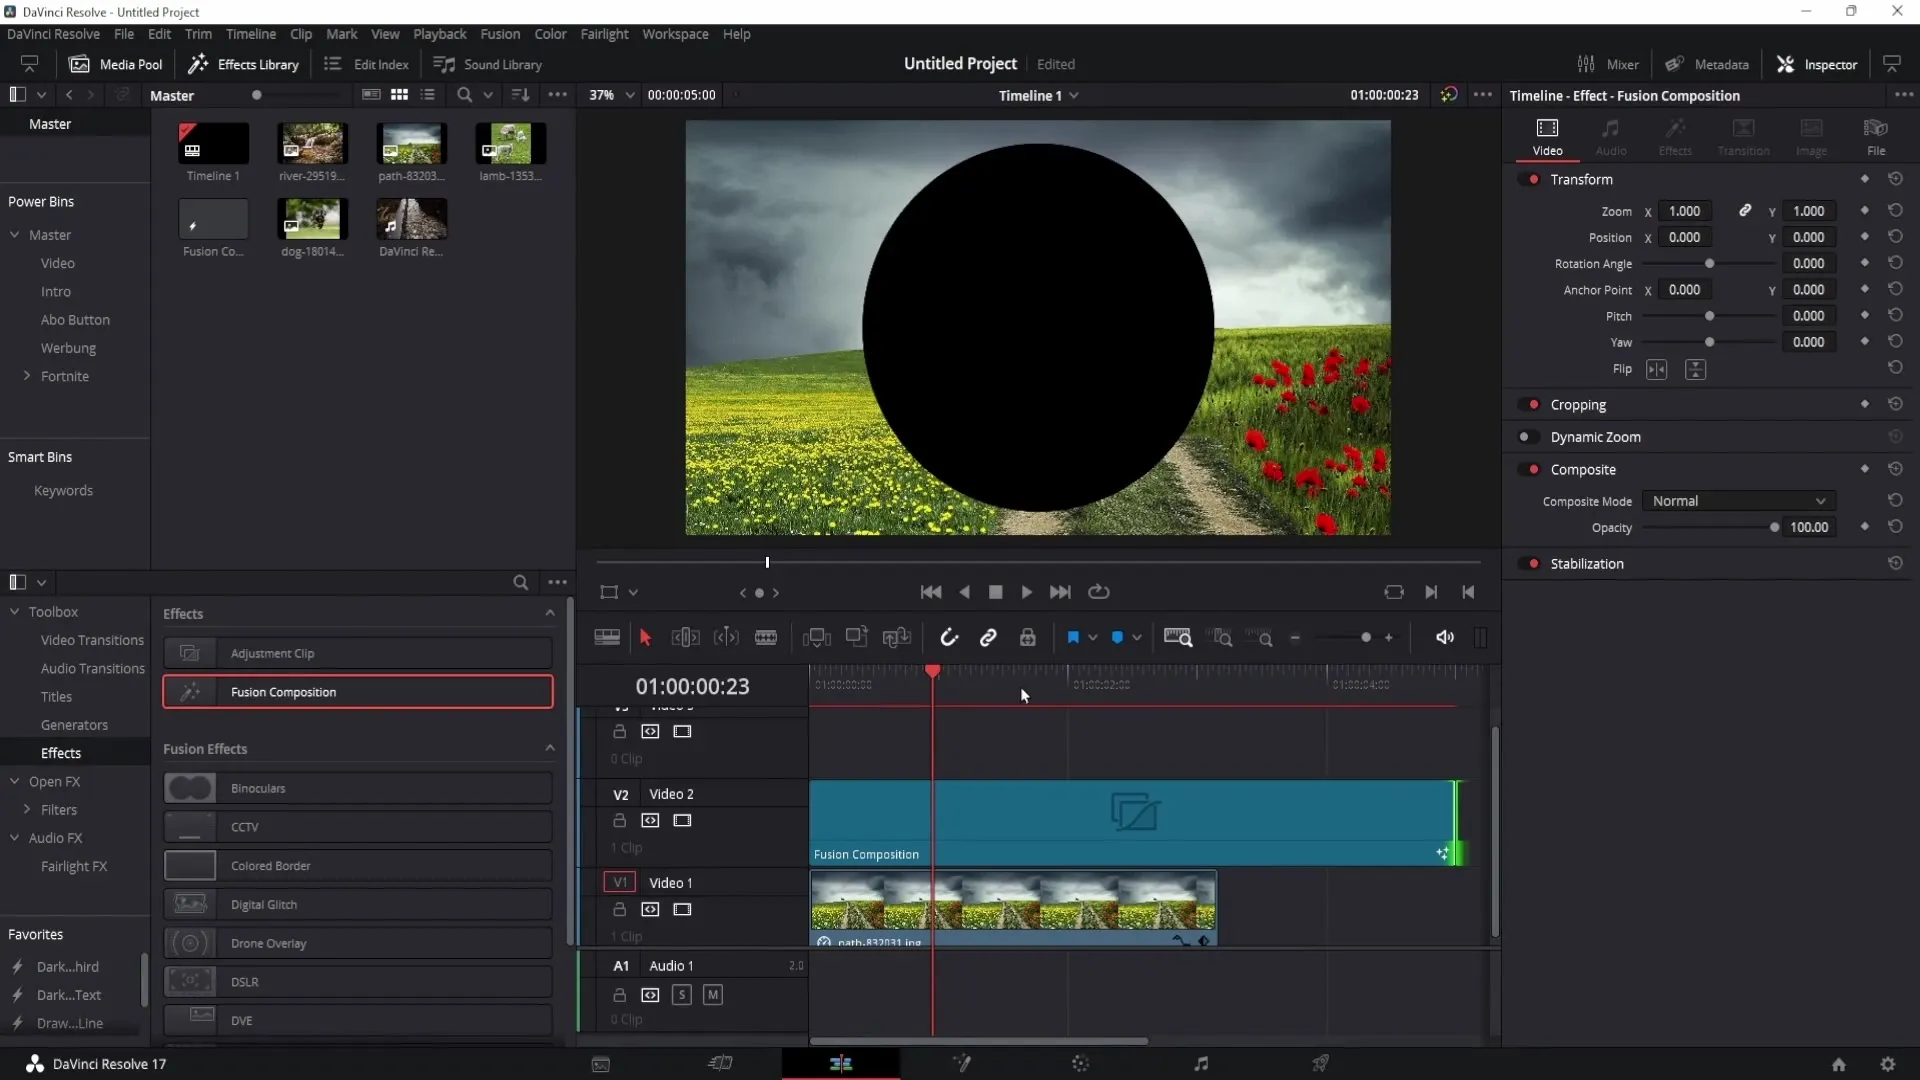Viewport: 1920px width, 1080px height.
Task: Click the Audio mute speaker icon
Action: point(1445,637)
